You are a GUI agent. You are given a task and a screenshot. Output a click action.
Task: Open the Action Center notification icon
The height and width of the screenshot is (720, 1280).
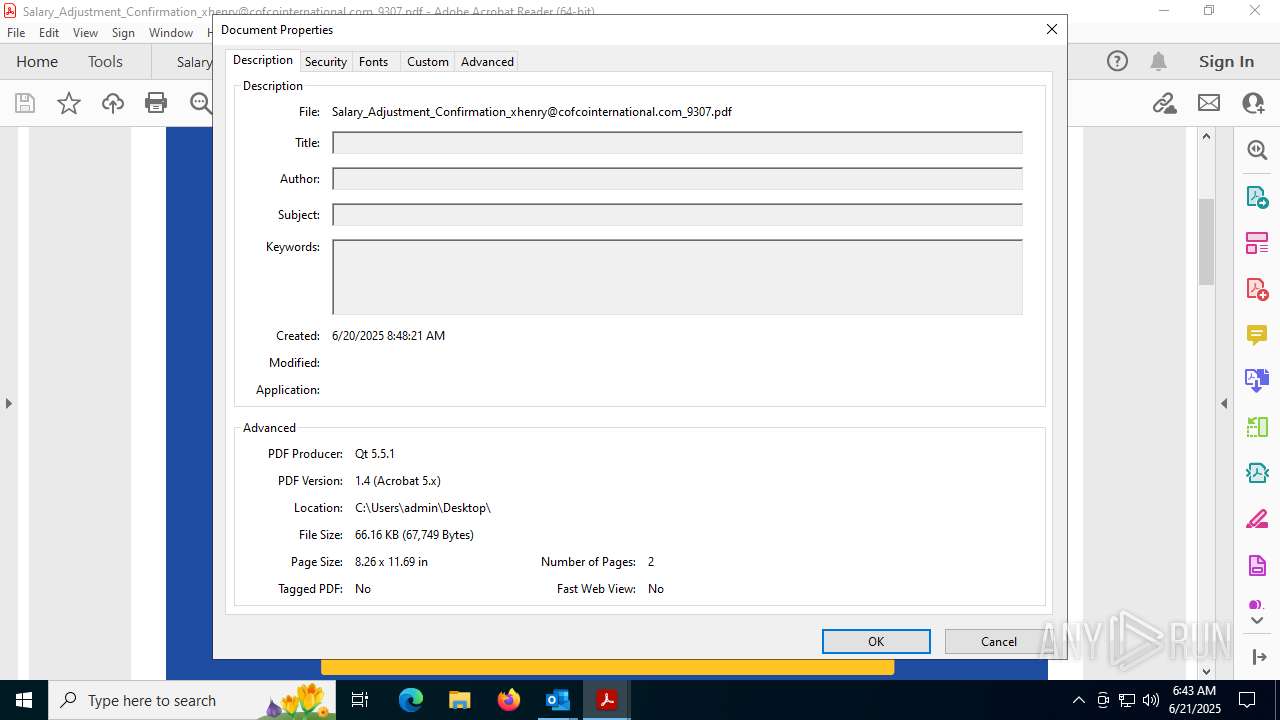[x=1247, y=700]
